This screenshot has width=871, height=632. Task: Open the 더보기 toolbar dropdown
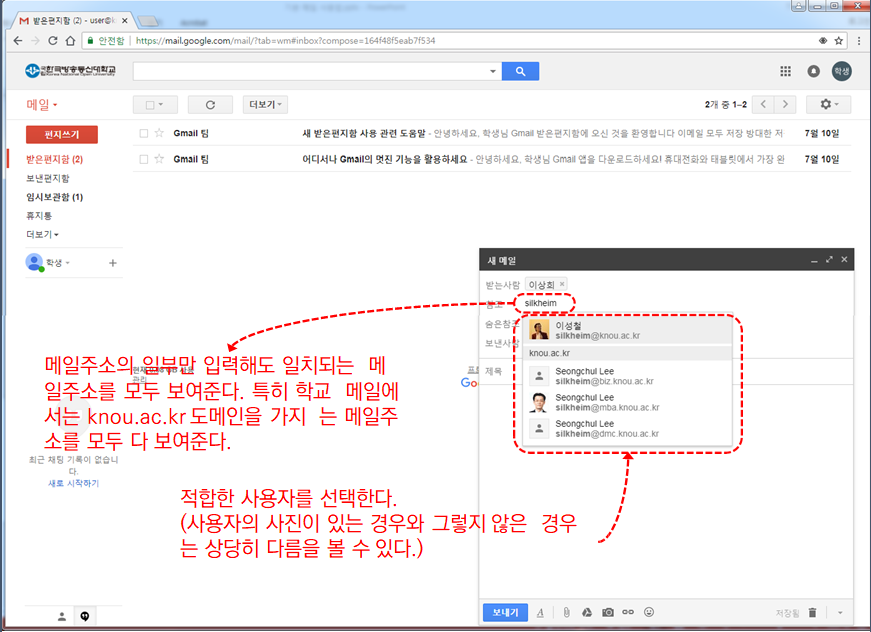tap(265, 104)
